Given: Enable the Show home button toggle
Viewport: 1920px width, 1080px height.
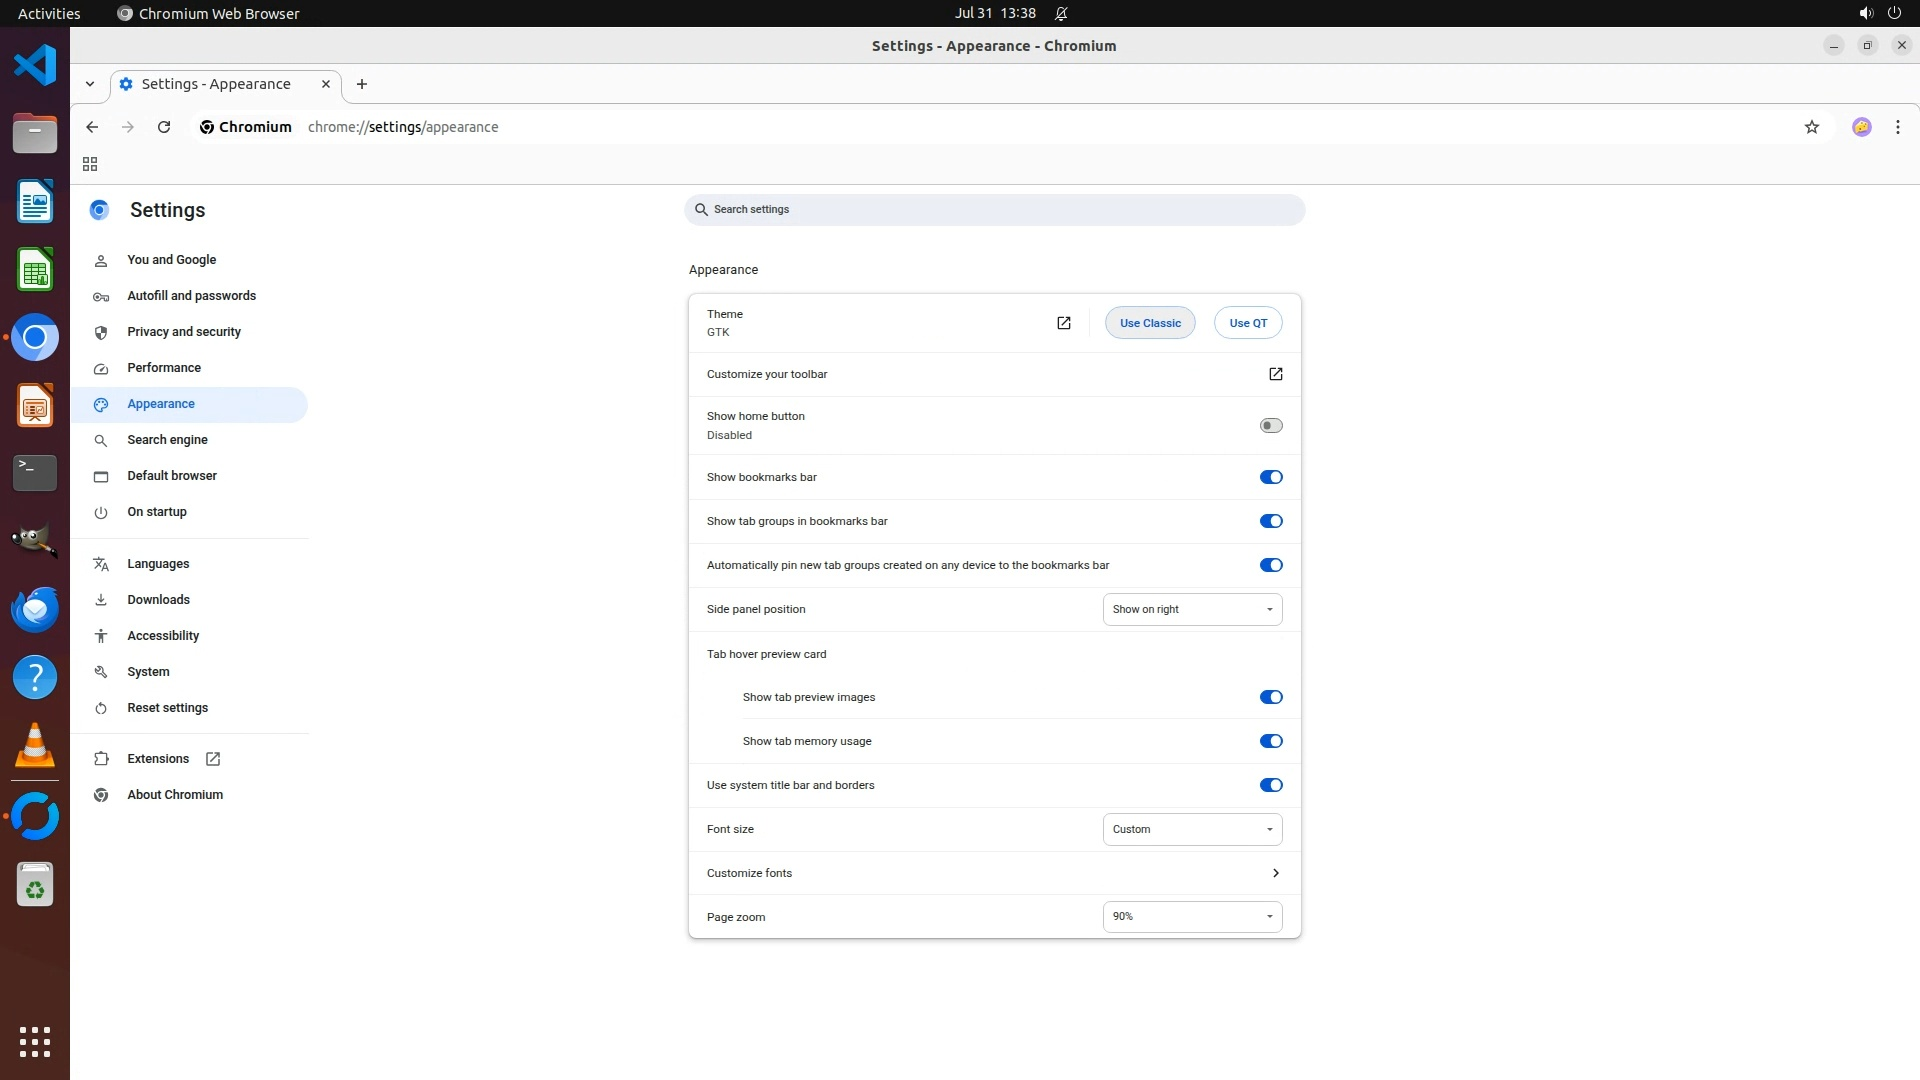Looking at the screenshot, I should (1270, 426).
